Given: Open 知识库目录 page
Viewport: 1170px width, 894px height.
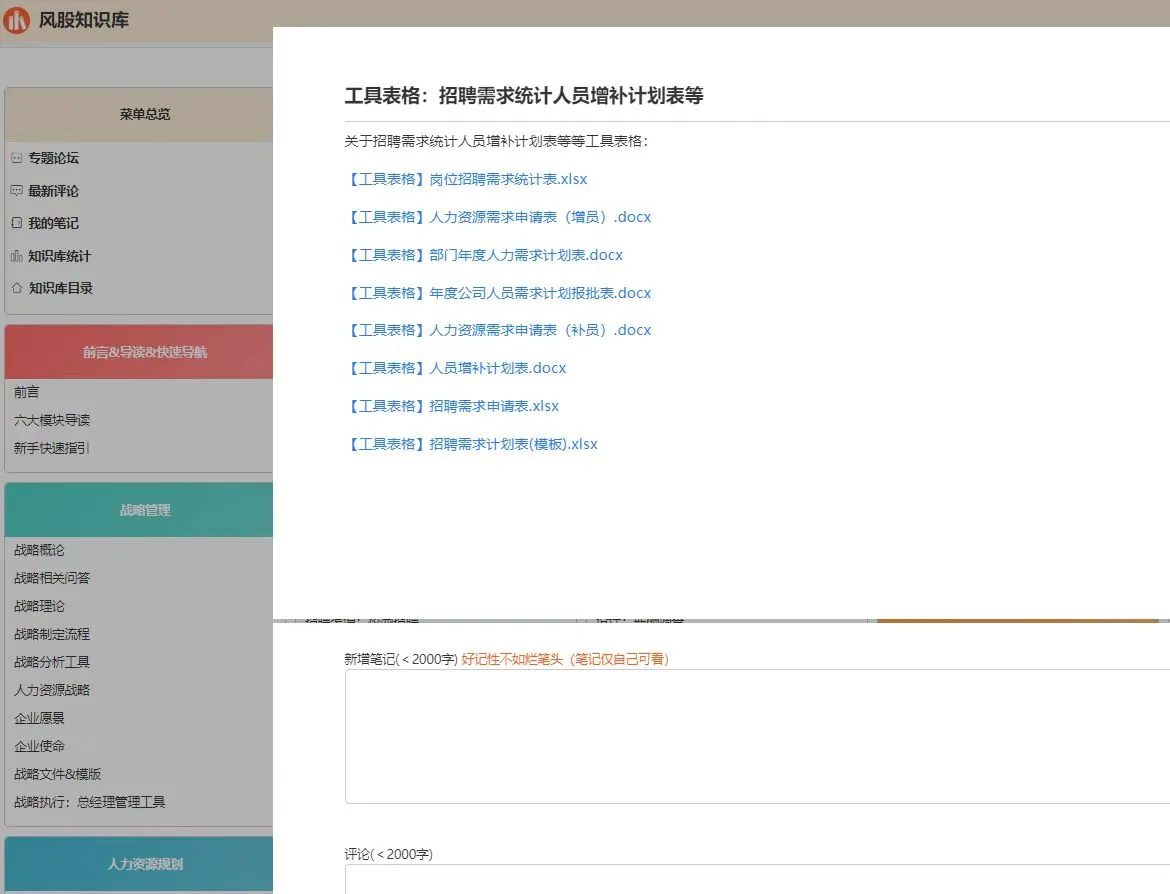Looking at the screenshot, I should (x=61, y=288).
